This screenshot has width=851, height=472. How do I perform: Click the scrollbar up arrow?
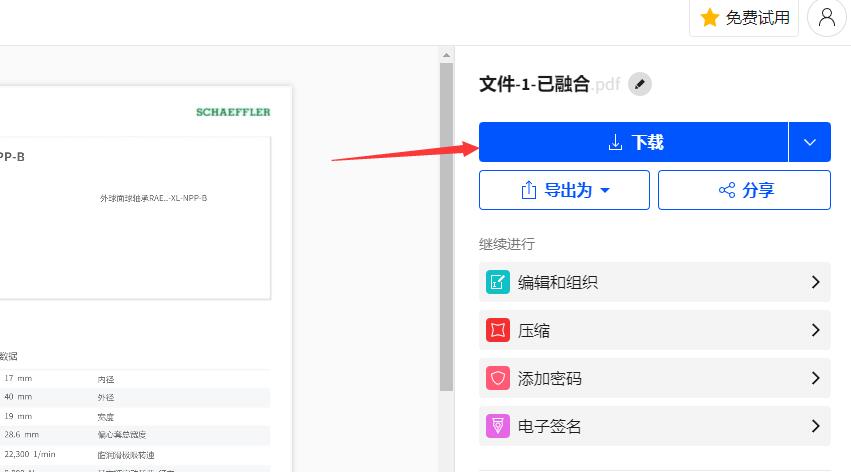click(x=446, y=55)
